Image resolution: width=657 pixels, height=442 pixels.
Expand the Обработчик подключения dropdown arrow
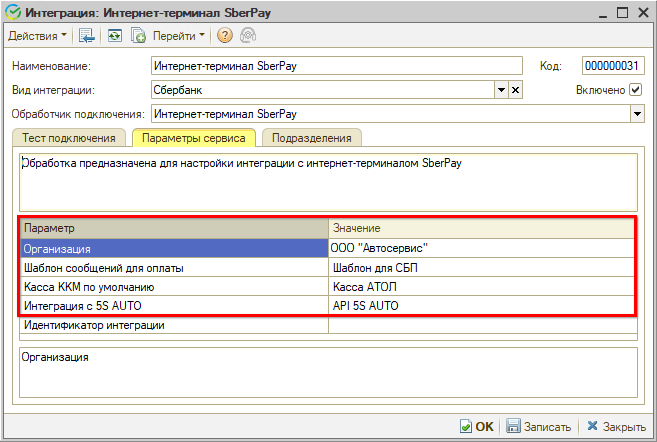pyautogui.click(x=637, y=114)
